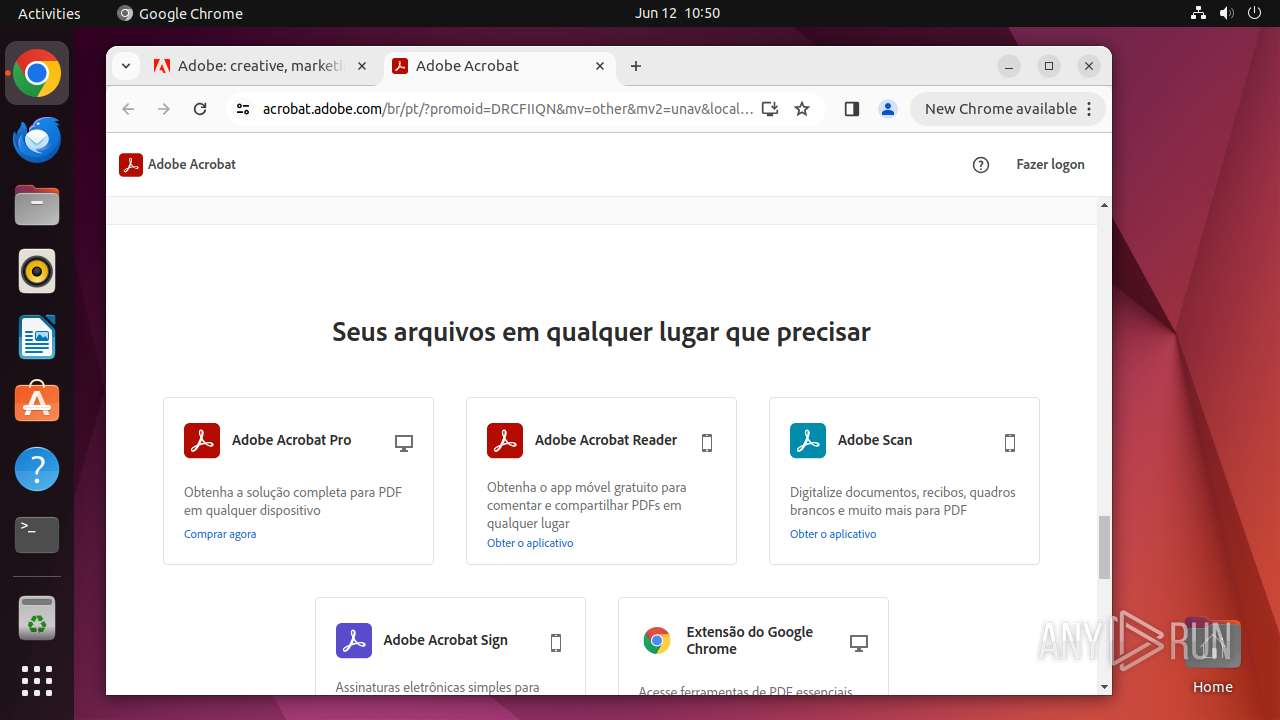This screenshot has height=720, width=1280.
Task: Click the Adobe Acrobat Sign card icon
Action: pos(354,640)
